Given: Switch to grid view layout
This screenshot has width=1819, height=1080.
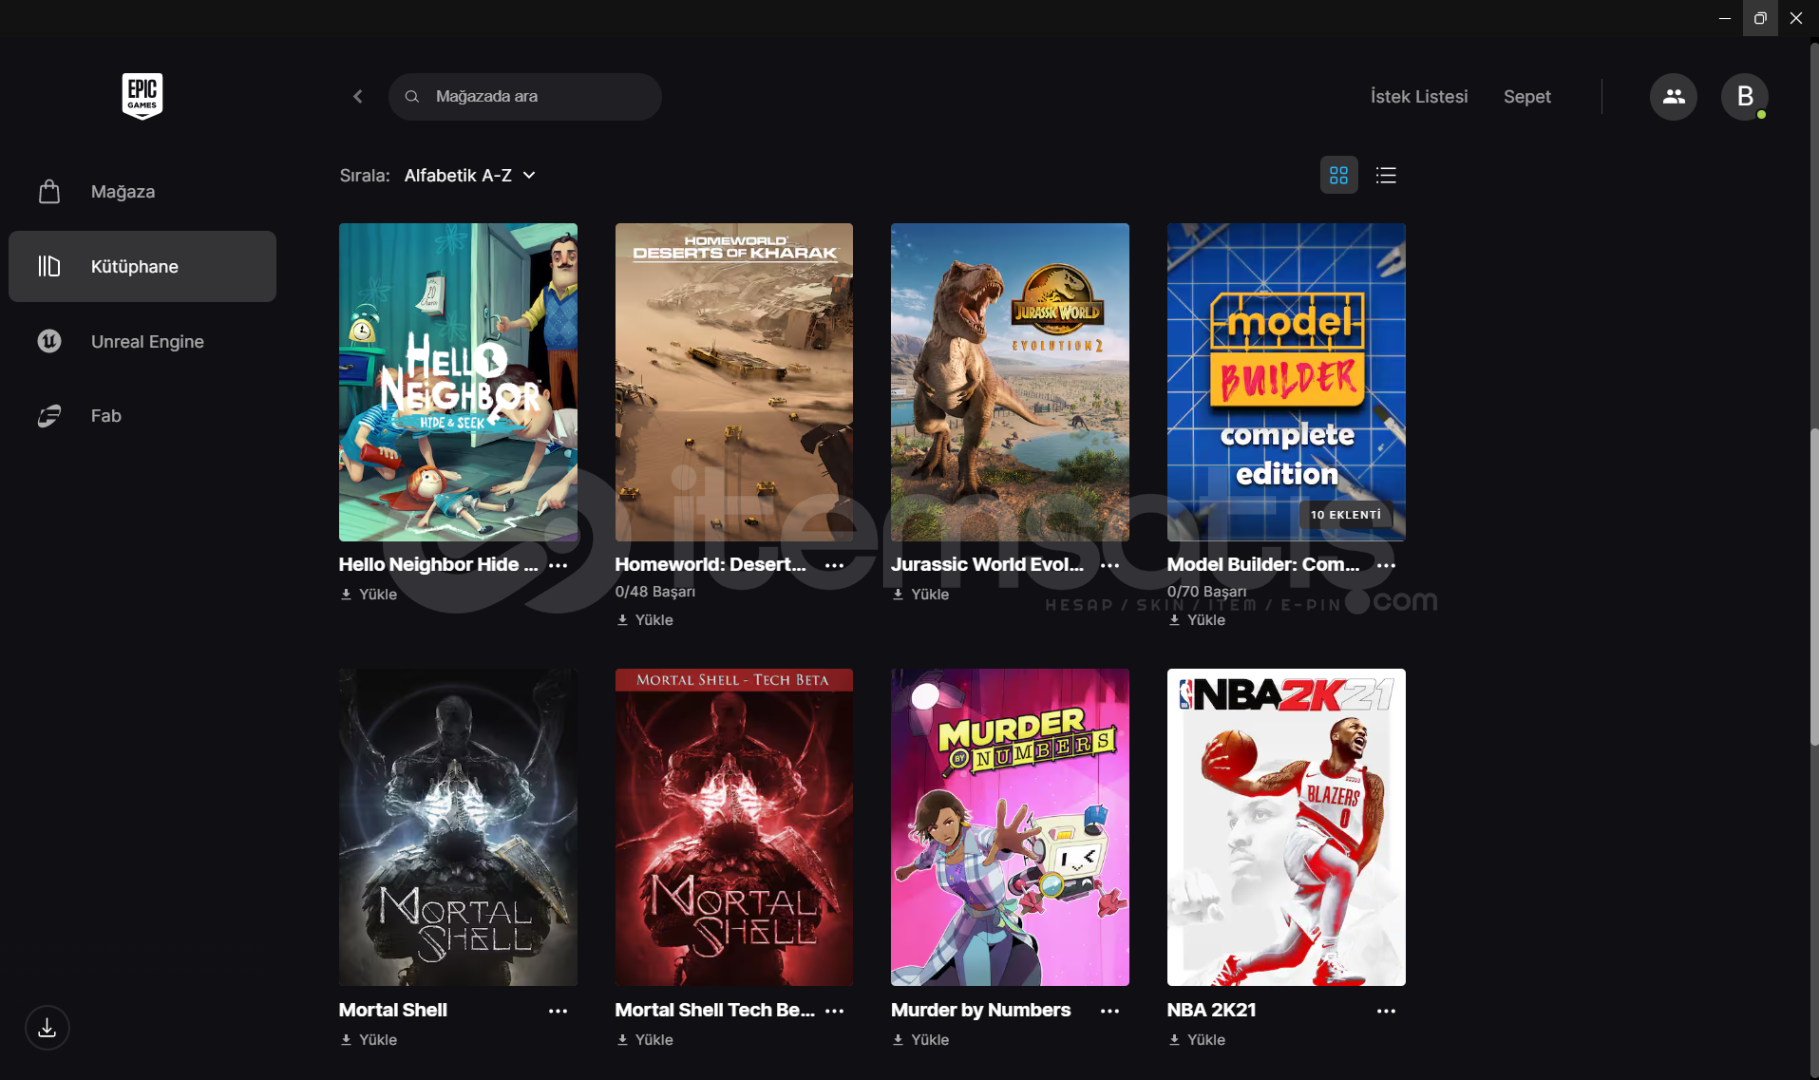Looking at the screenshot, I should tap(1339, 175).
